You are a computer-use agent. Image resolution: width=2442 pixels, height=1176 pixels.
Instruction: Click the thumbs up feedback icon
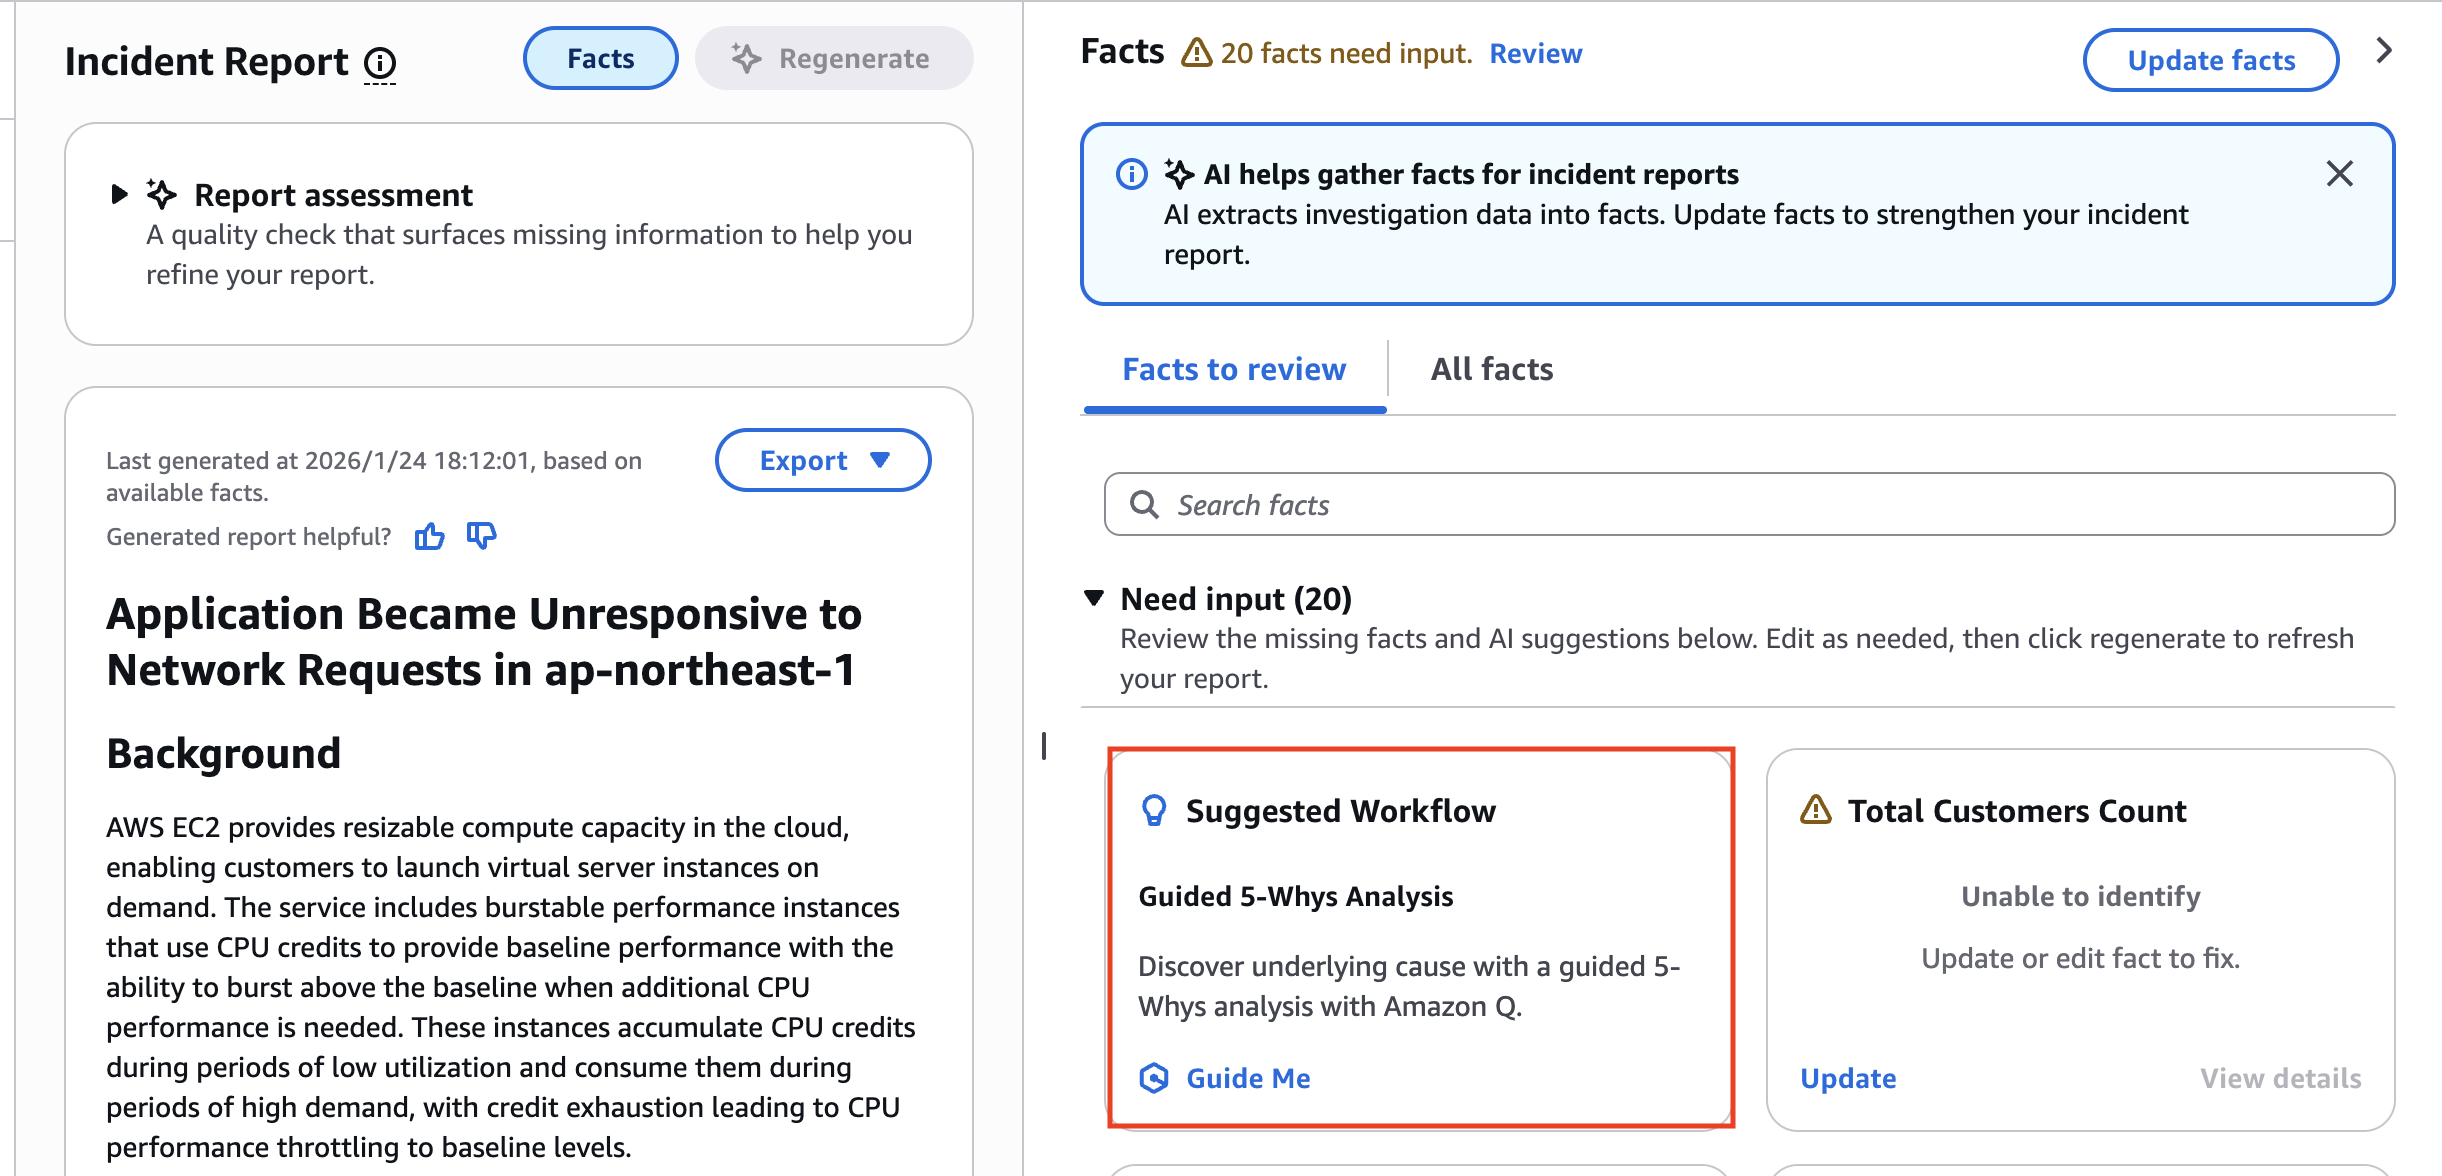coord(430,537)
